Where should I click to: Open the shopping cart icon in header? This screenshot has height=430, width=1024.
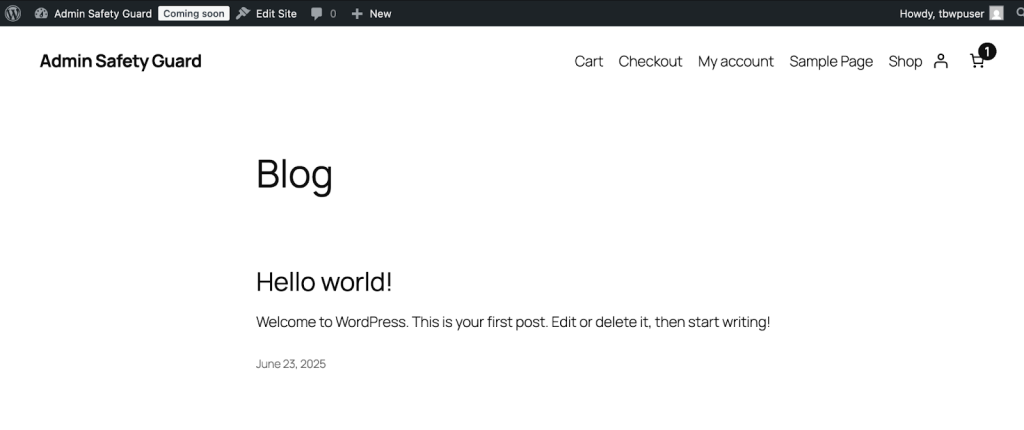coord(977,61)
